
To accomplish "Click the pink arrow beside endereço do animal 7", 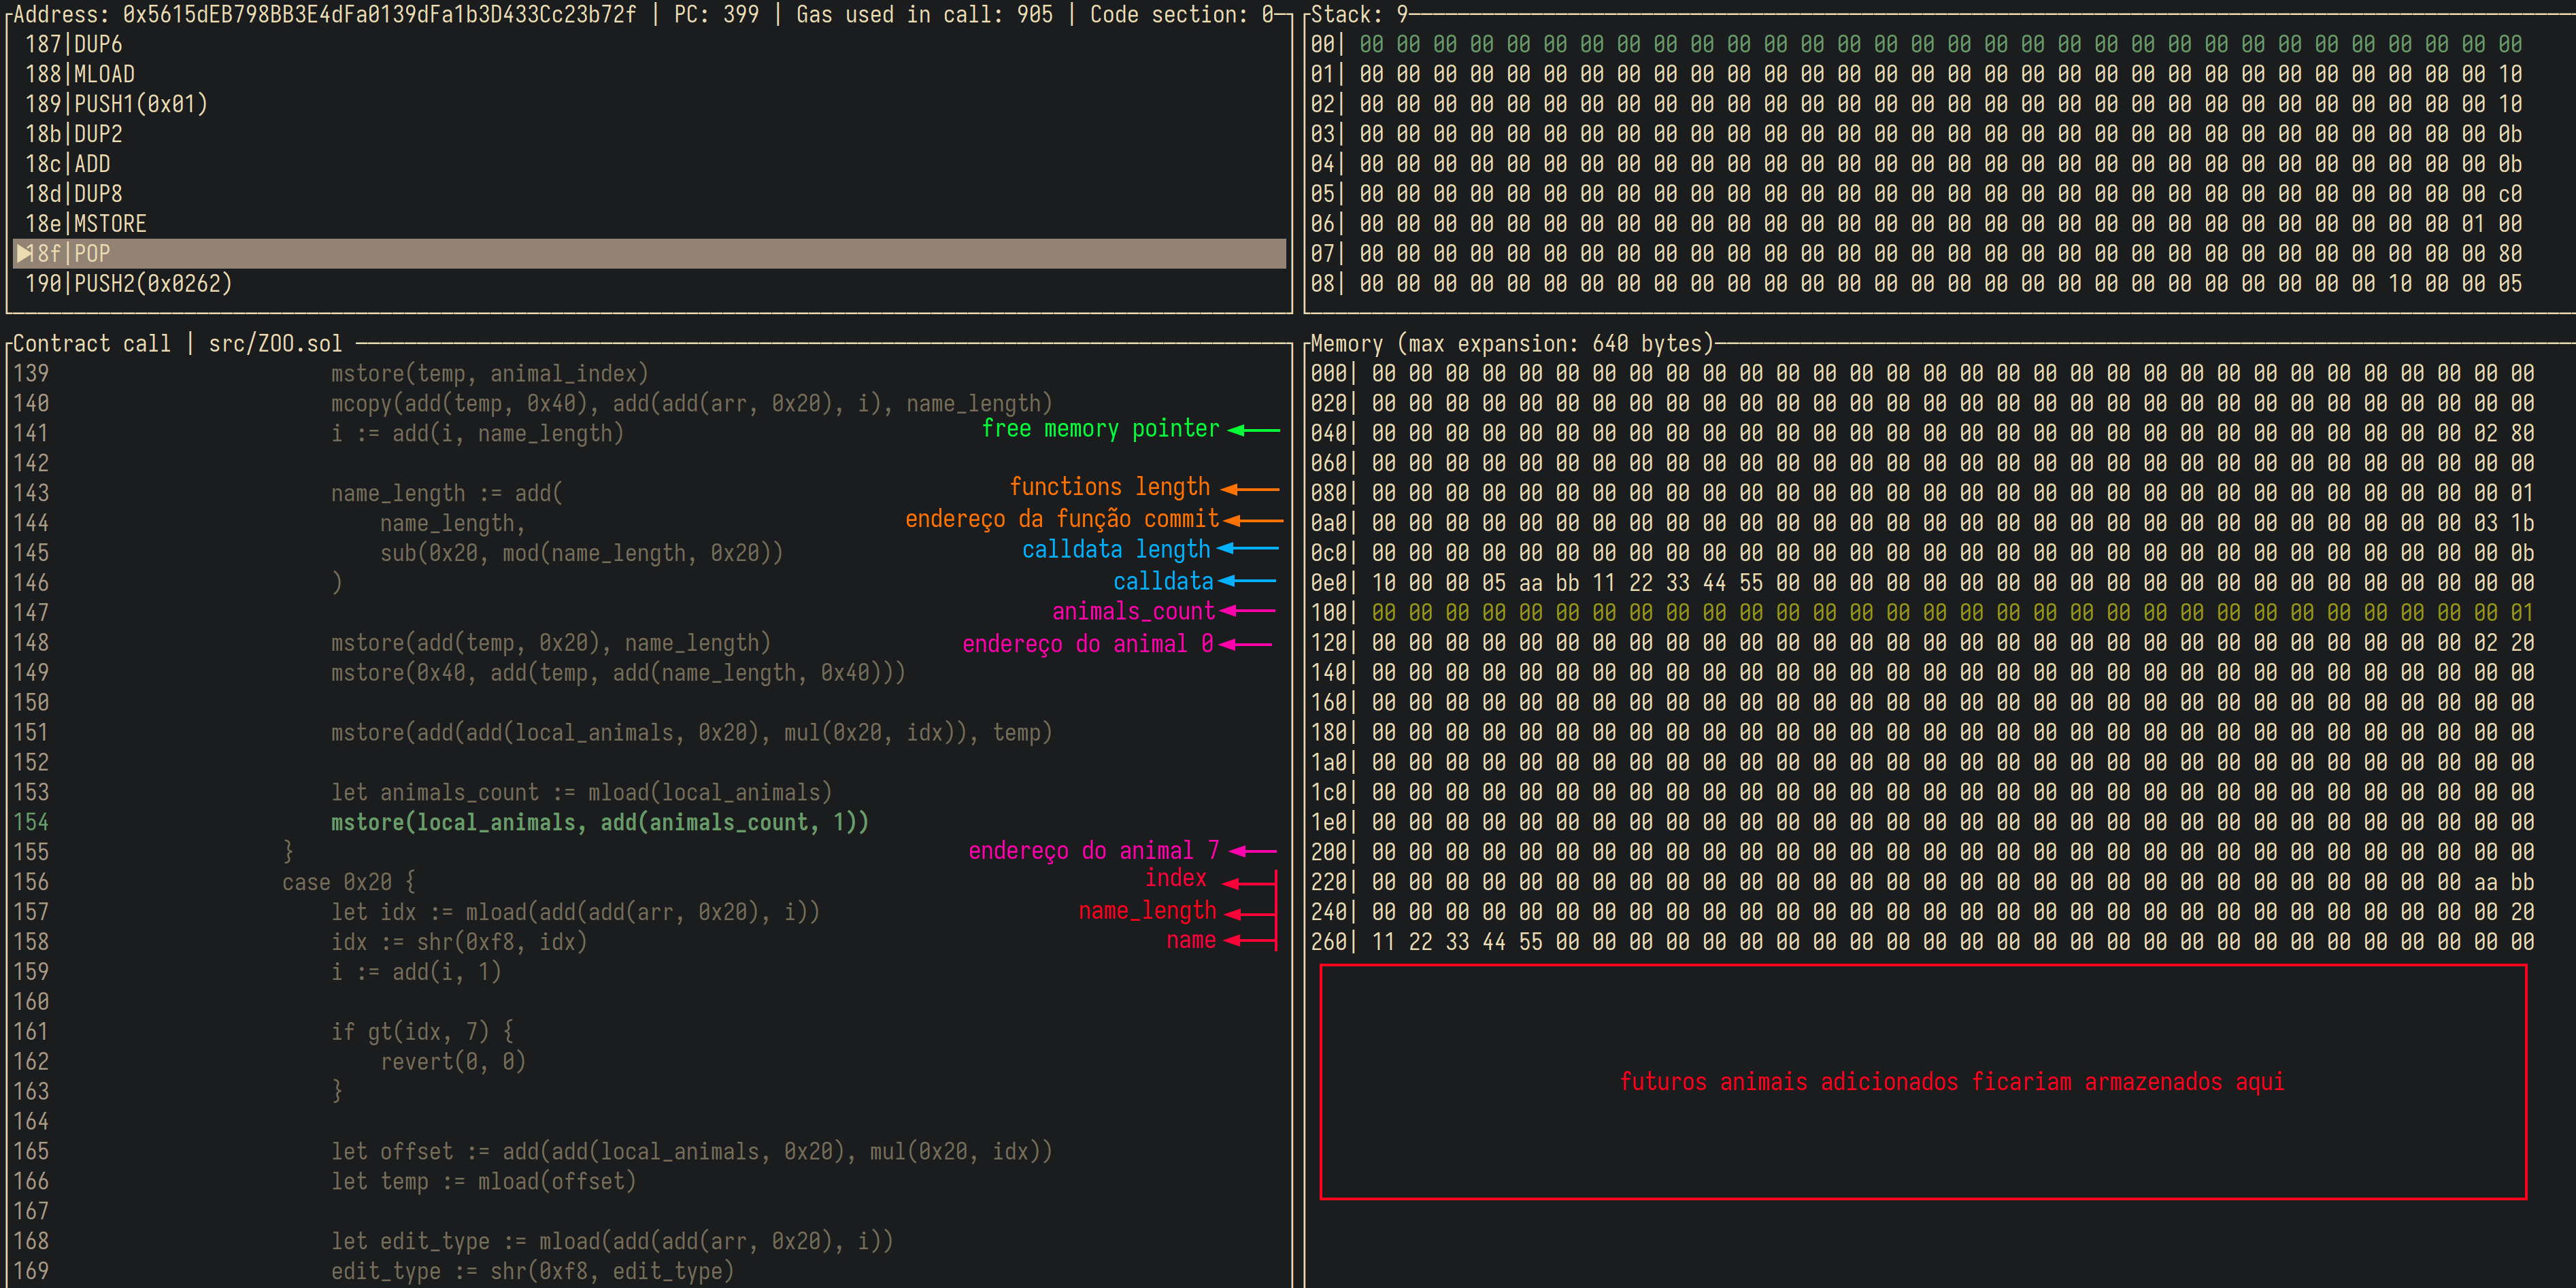I will (x=1252, y=851).
